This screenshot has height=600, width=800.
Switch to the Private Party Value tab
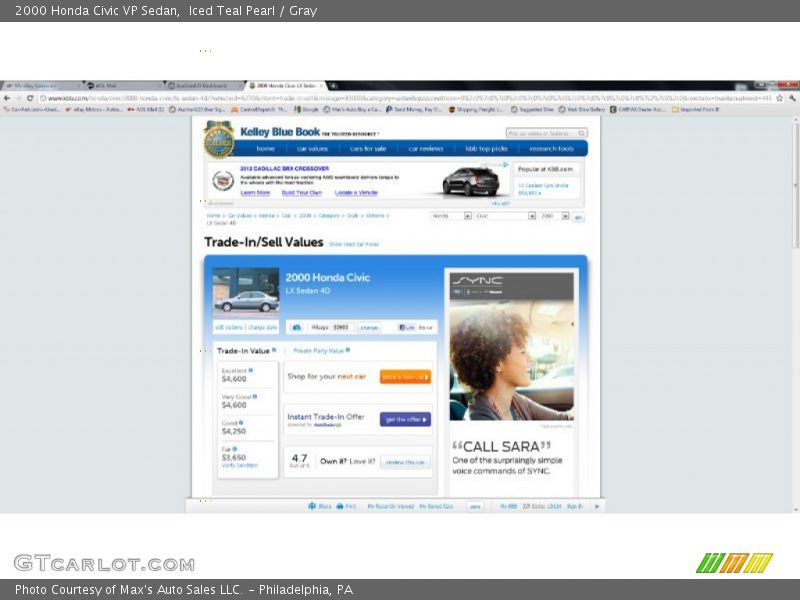tap(318, 351)
